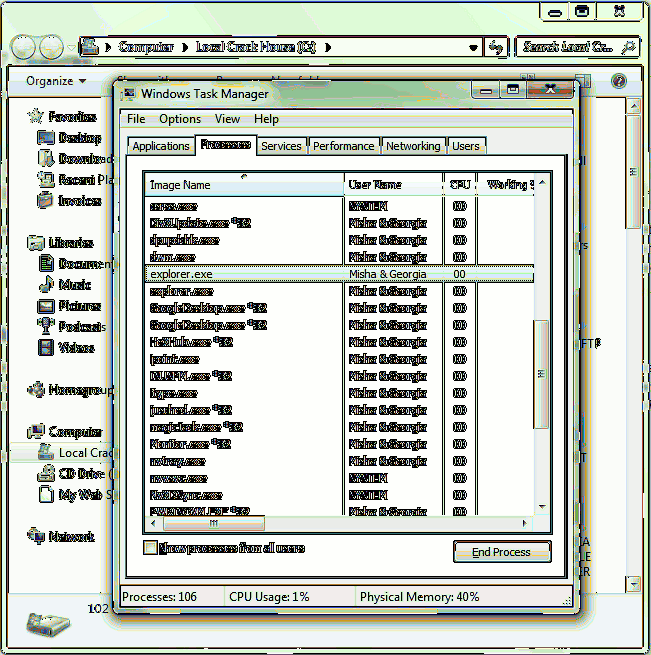Open Task Manager View menu
This screenshot has width=651, height=655.
coord(227,119)
